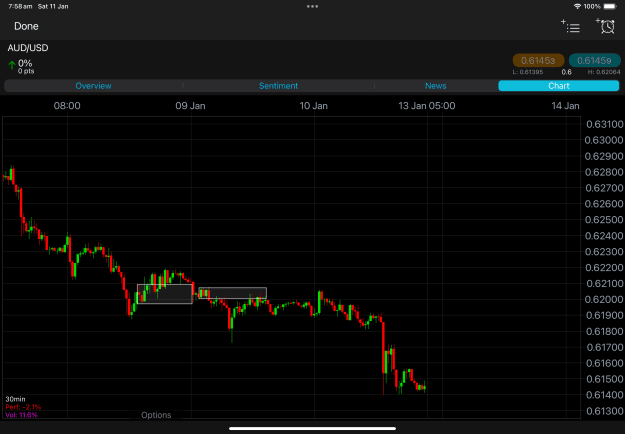
Task: Tap the 10 Jan date label
Action: 313,106
